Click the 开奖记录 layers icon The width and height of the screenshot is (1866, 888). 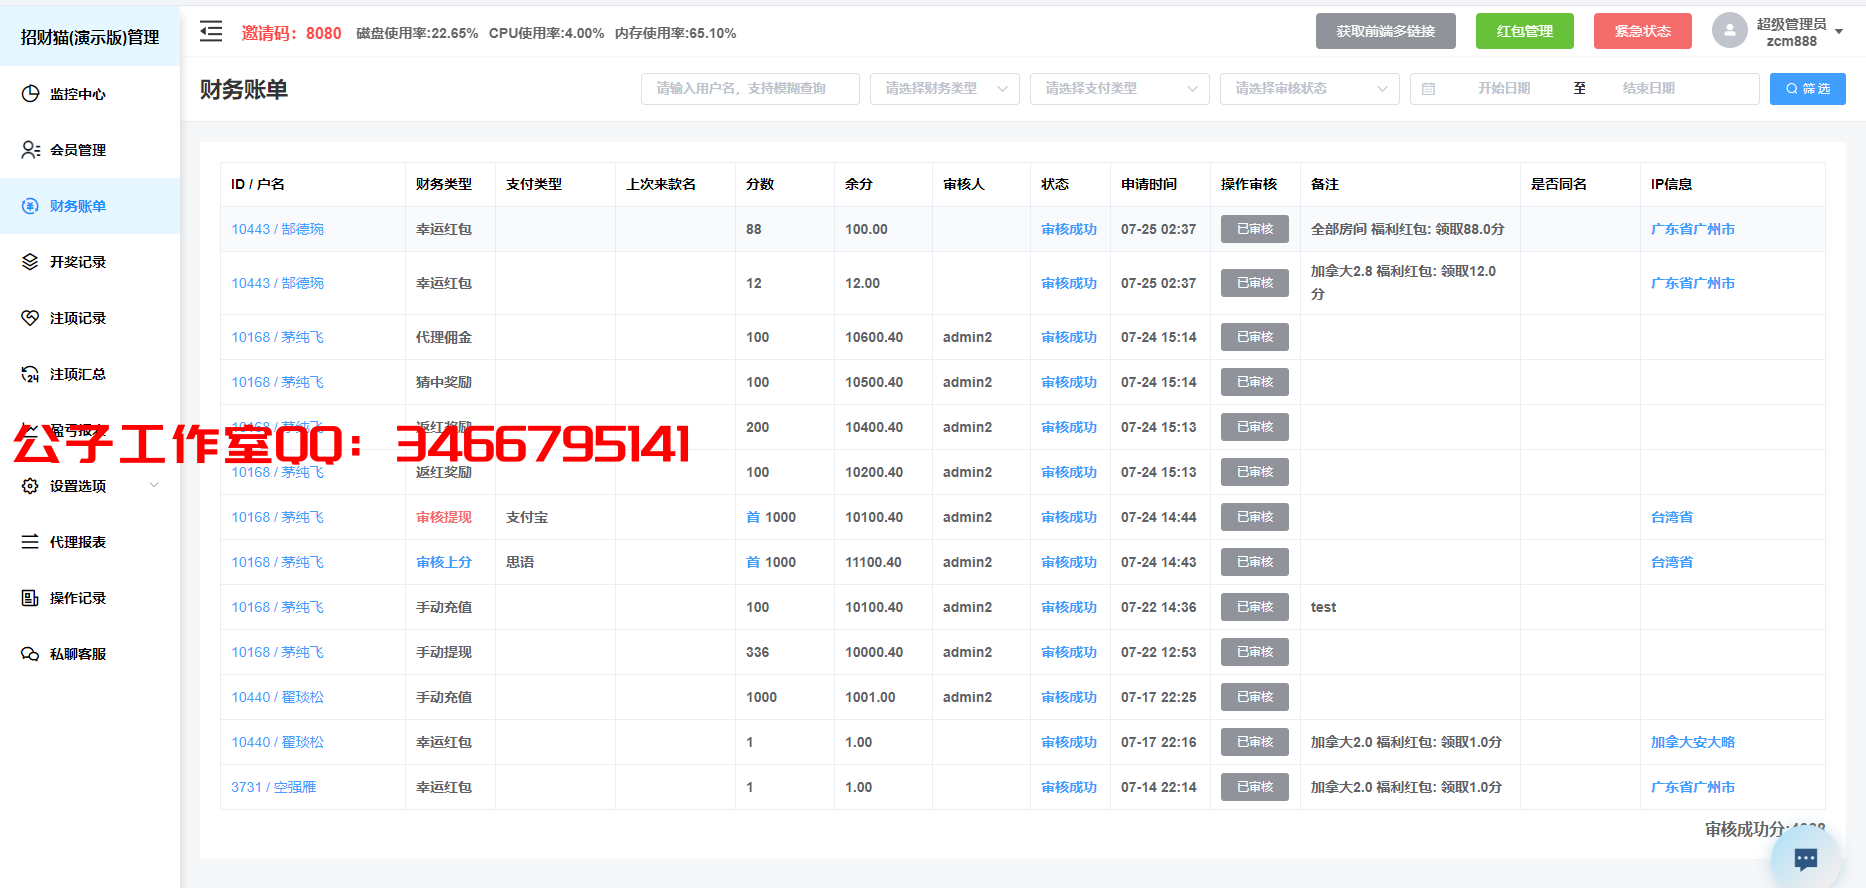30,262
